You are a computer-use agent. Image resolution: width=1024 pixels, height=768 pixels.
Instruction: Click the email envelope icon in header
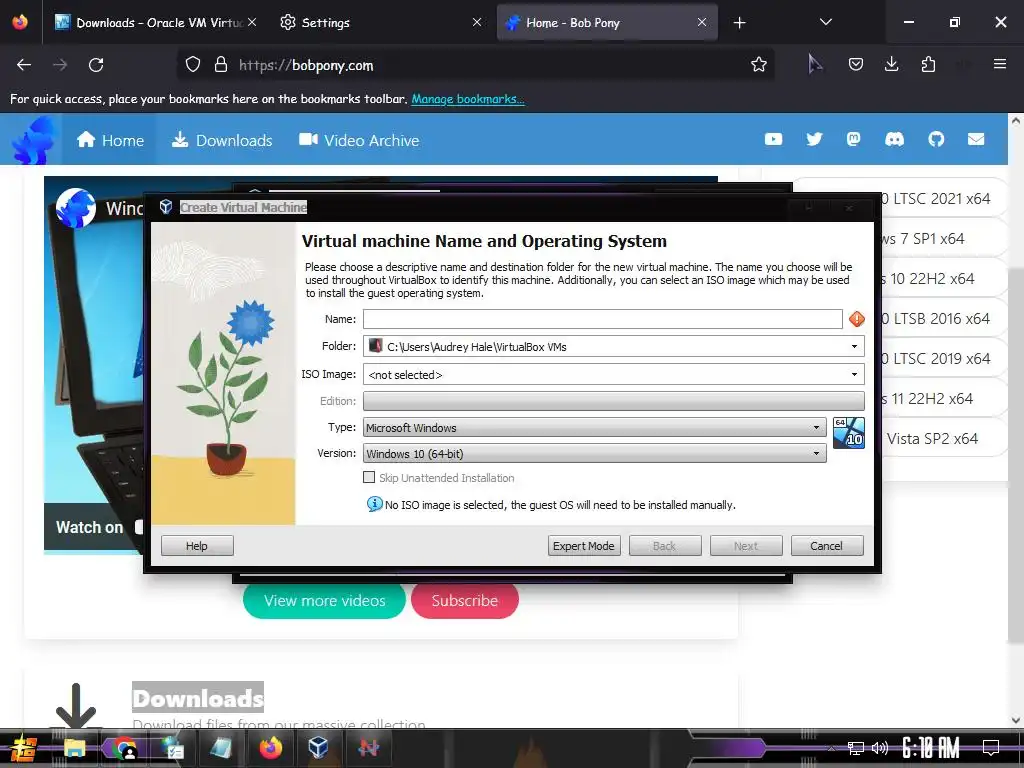click(976, 139)
